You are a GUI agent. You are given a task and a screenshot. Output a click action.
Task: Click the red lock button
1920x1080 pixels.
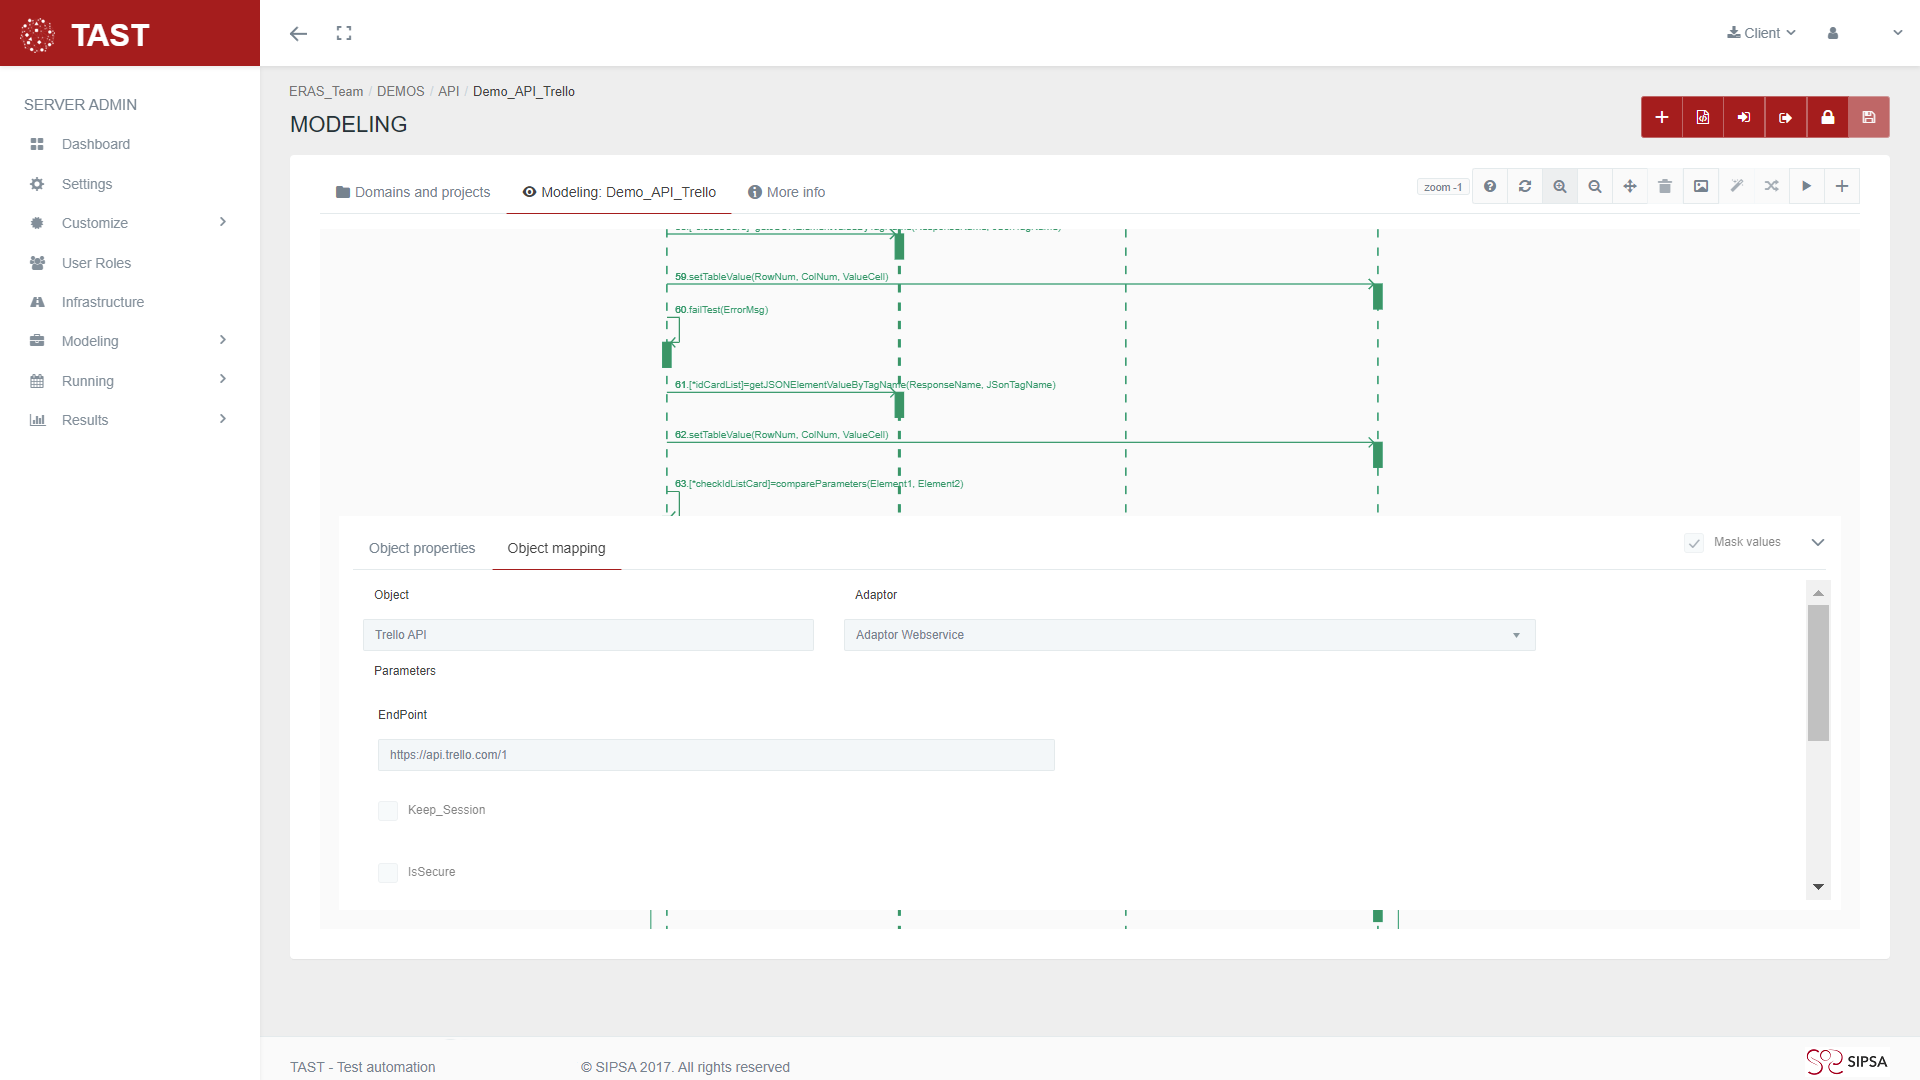pyautogui.click(x=1827, y=117)
